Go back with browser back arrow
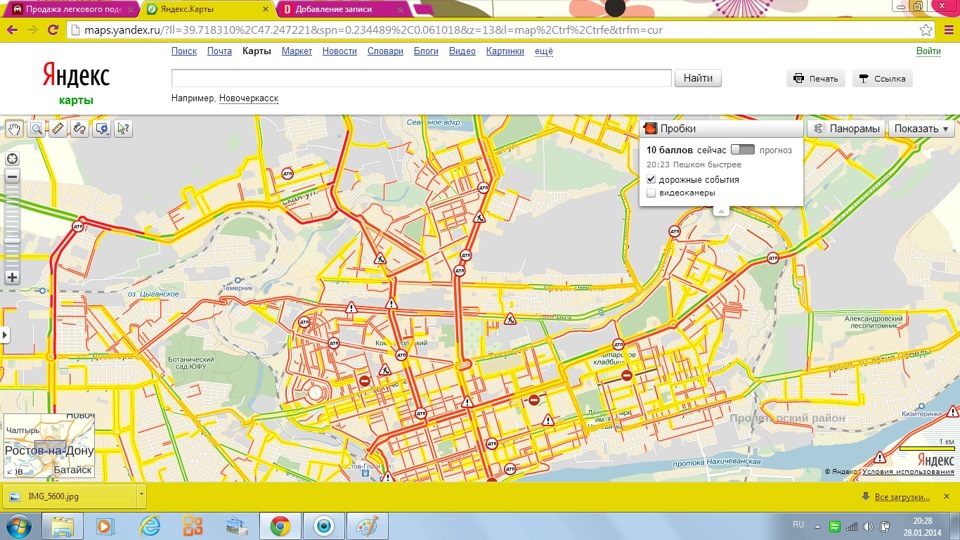 (x=12, y=30)
